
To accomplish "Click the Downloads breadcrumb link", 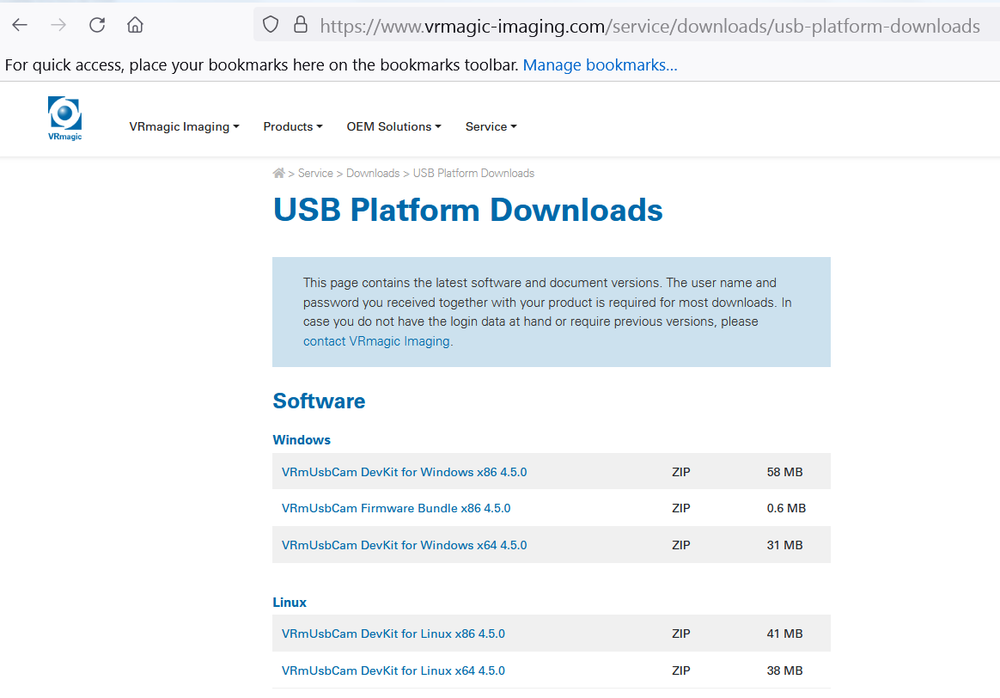I will [x=372, y=173].
